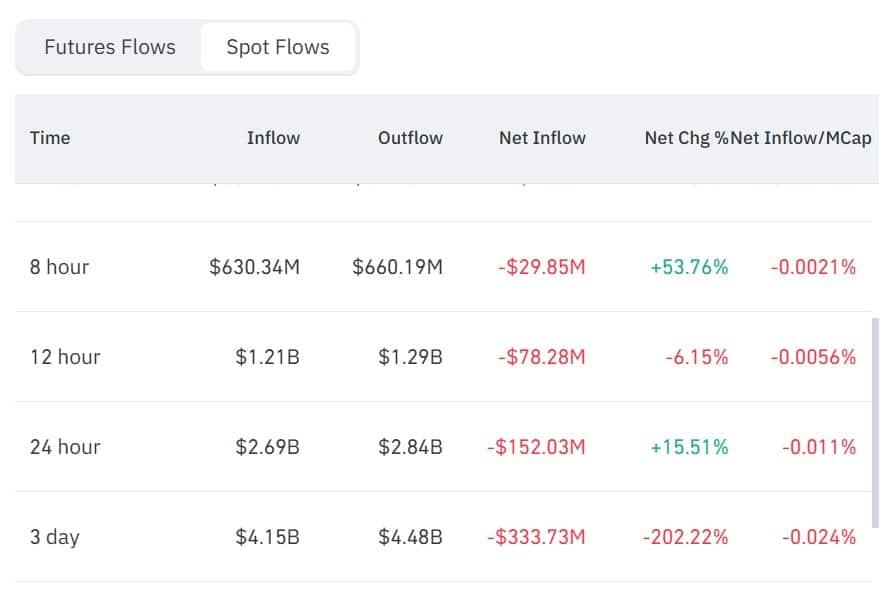
Task: Click the $2.84B outflow value
Action: pos(411,447)
